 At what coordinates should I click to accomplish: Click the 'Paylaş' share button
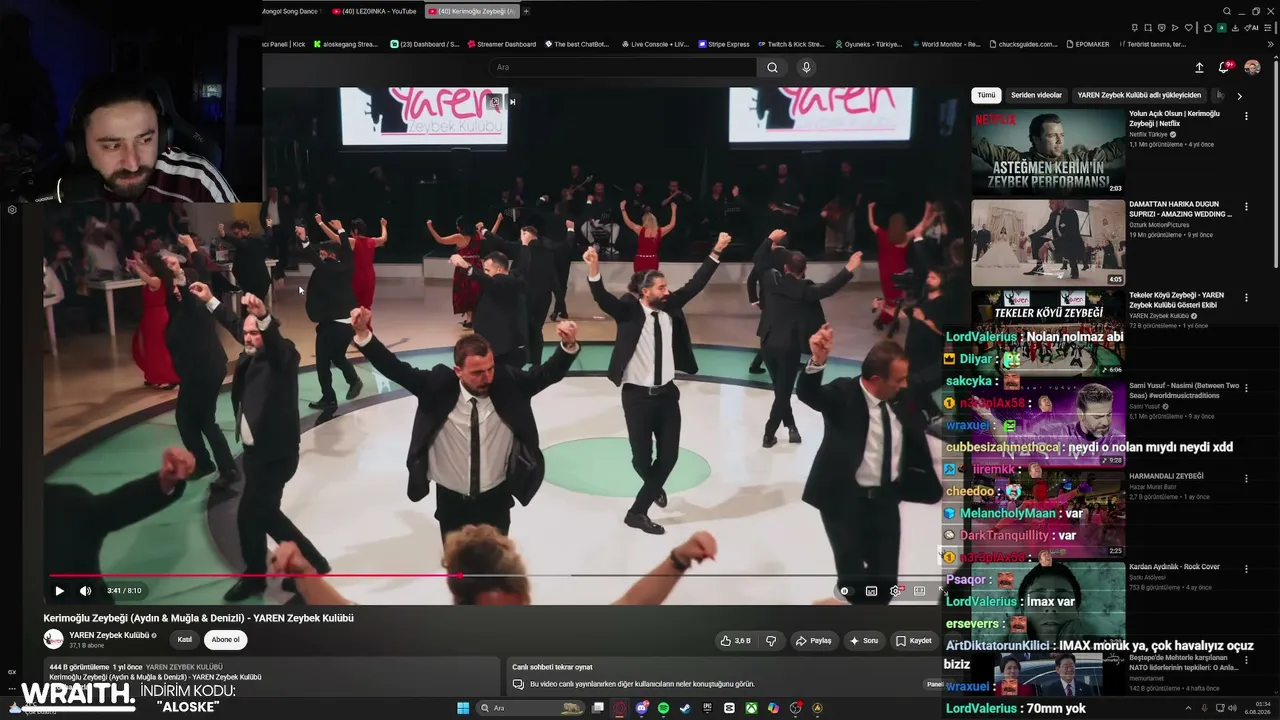(x=813, y=641)
